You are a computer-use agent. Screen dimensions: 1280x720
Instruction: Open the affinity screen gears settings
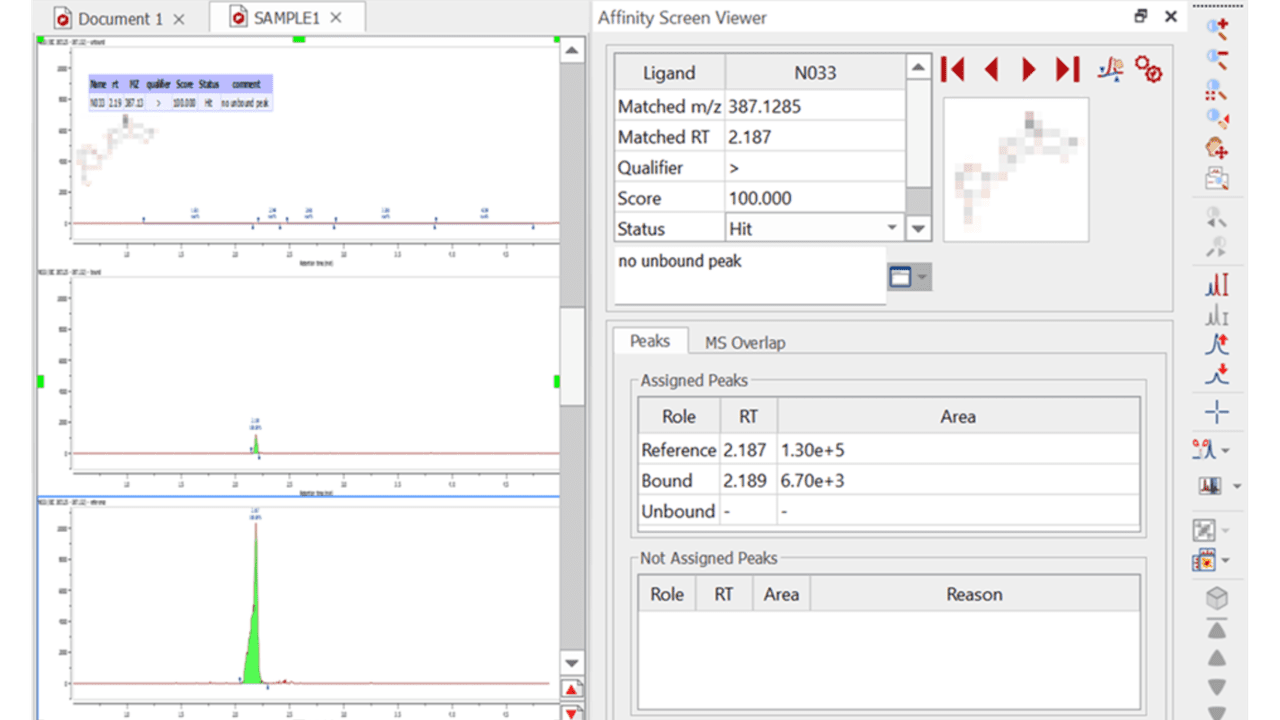point(1149,70)
